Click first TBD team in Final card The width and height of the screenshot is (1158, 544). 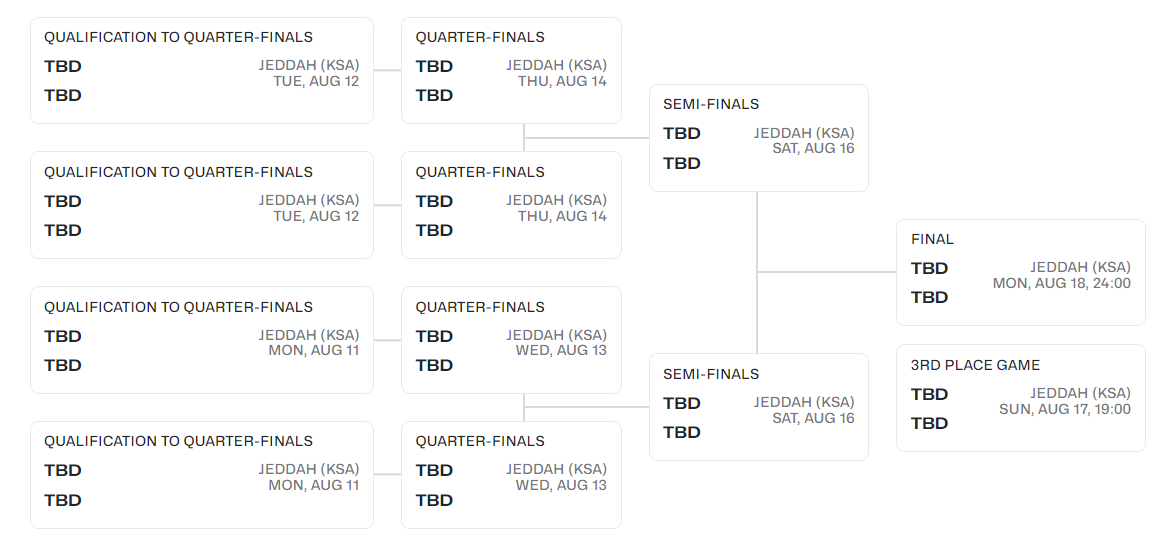pyautogui.click(x=929, y=268)
